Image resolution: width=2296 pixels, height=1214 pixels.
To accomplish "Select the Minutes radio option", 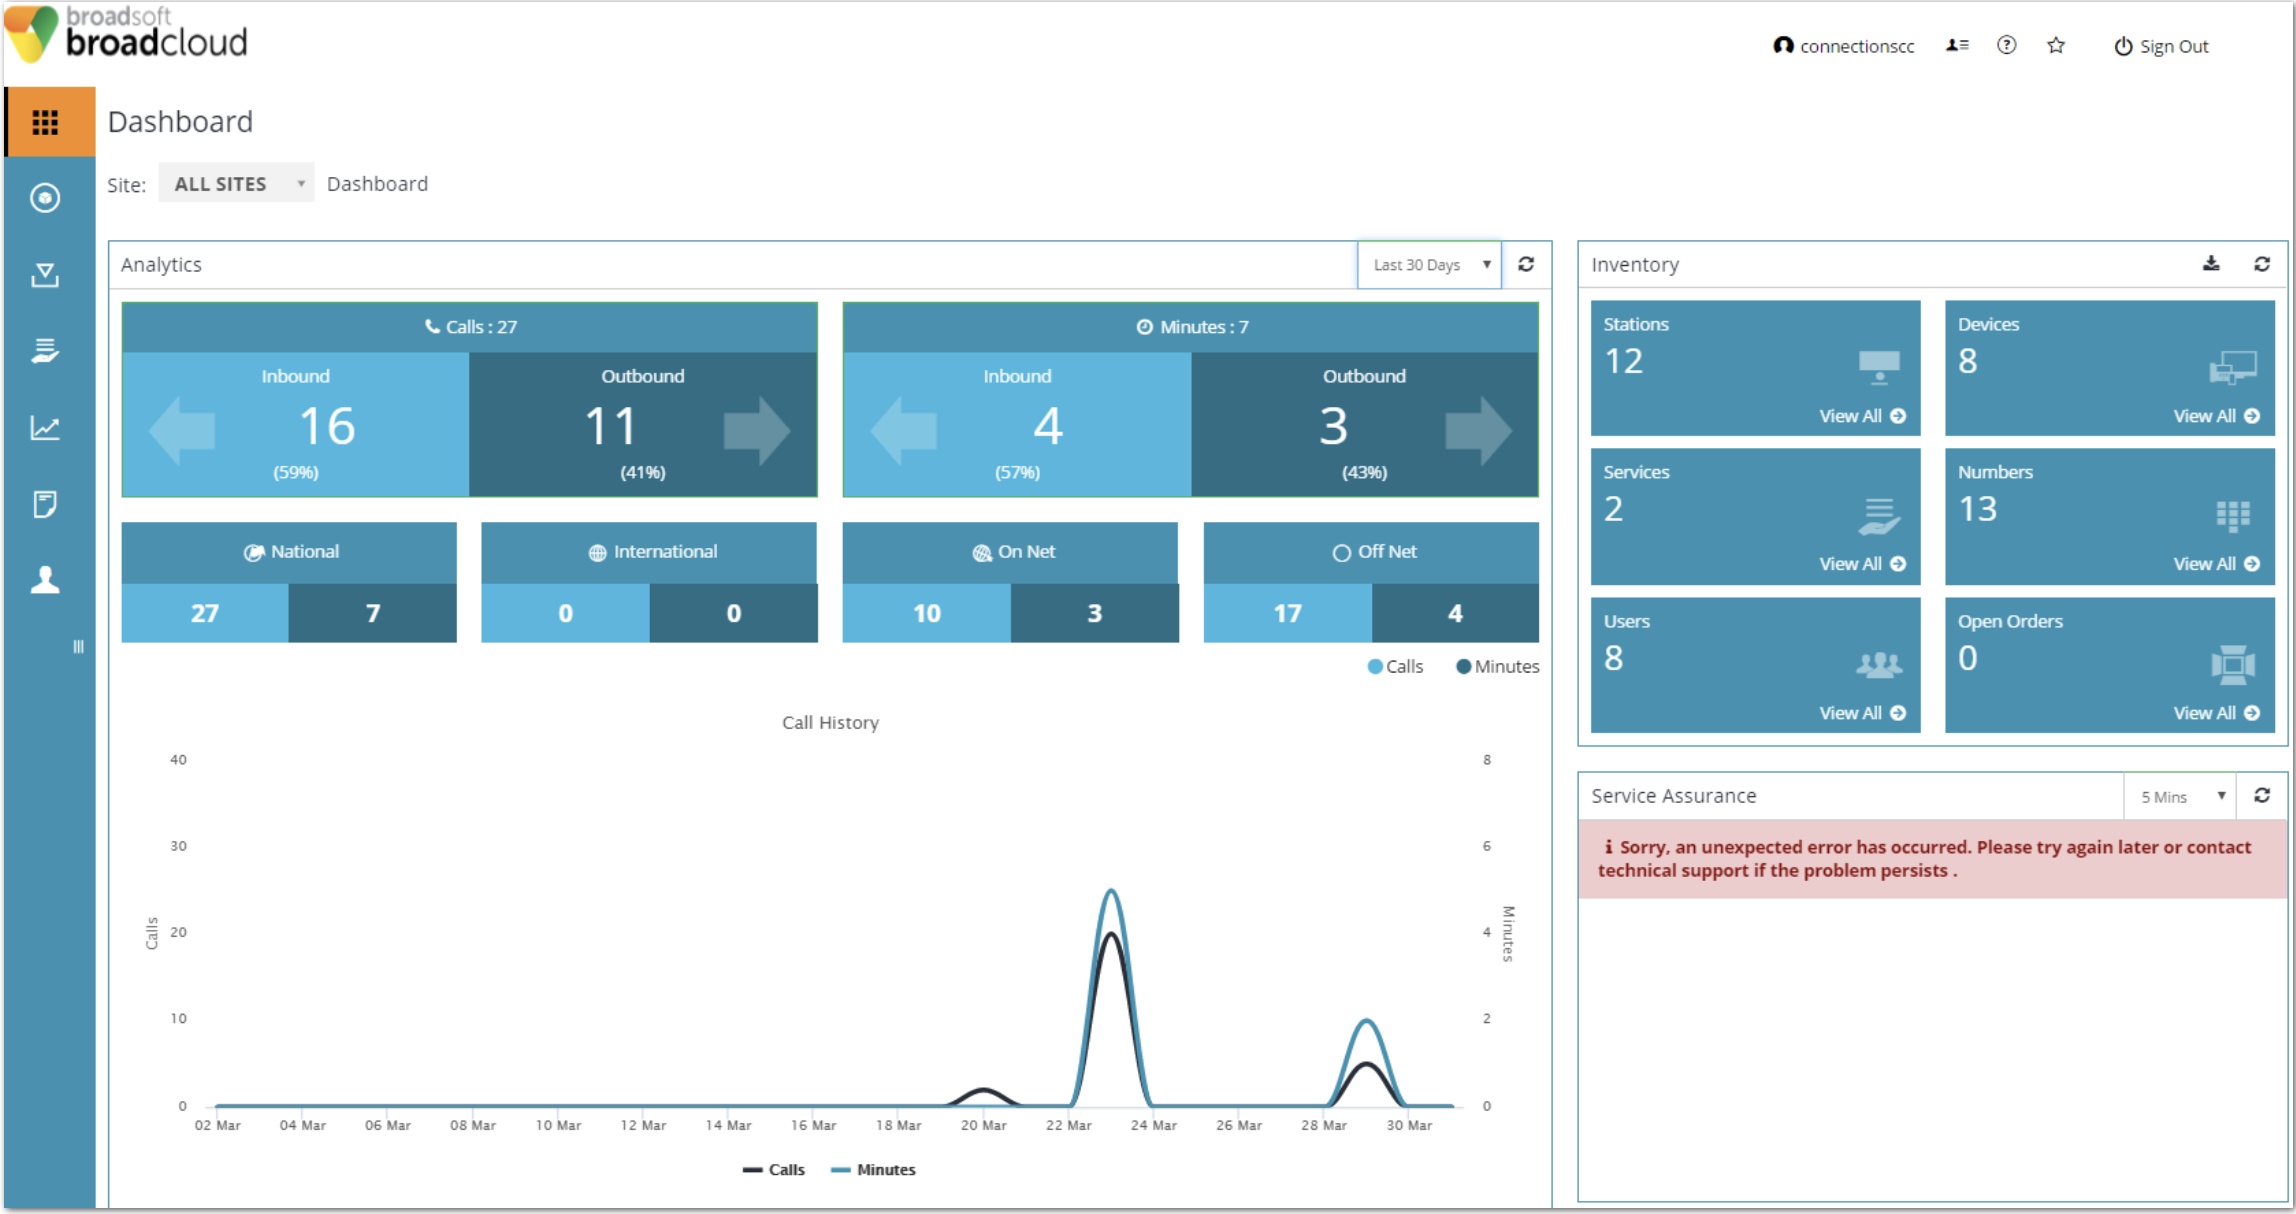I will tap(1464, 666).
